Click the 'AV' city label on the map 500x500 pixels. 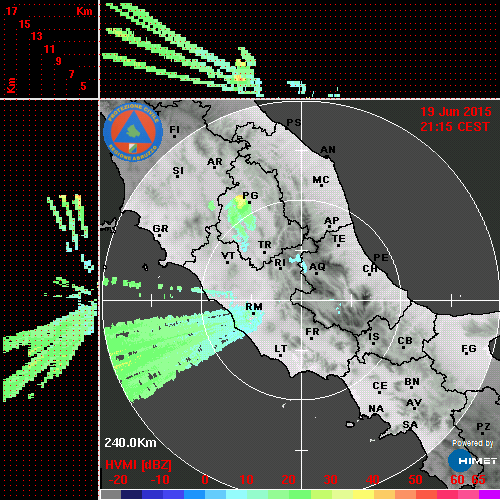(414, 403)
